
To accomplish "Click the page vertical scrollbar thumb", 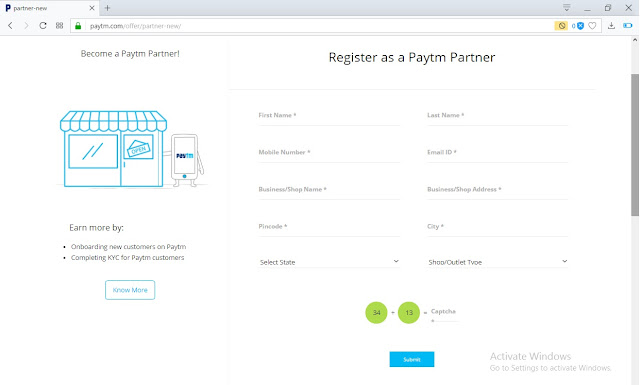I will click(635, 145).
